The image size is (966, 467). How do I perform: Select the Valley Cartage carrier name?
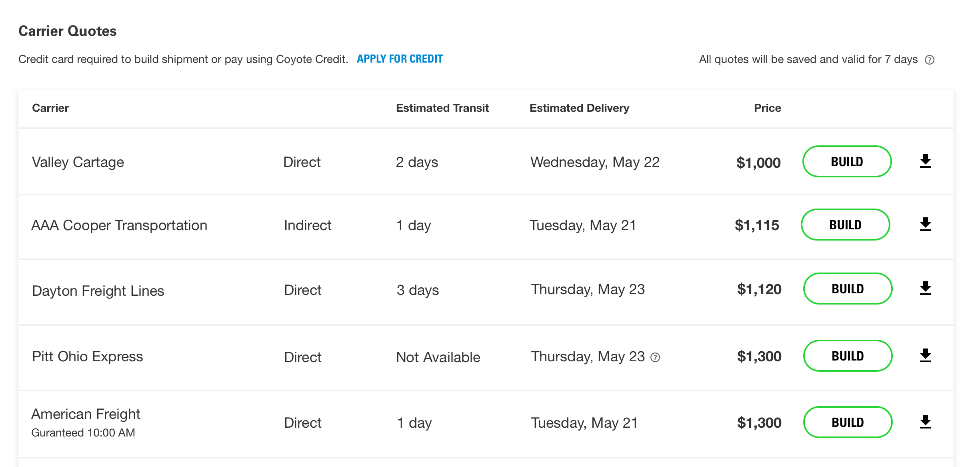(x=78, y=162)
